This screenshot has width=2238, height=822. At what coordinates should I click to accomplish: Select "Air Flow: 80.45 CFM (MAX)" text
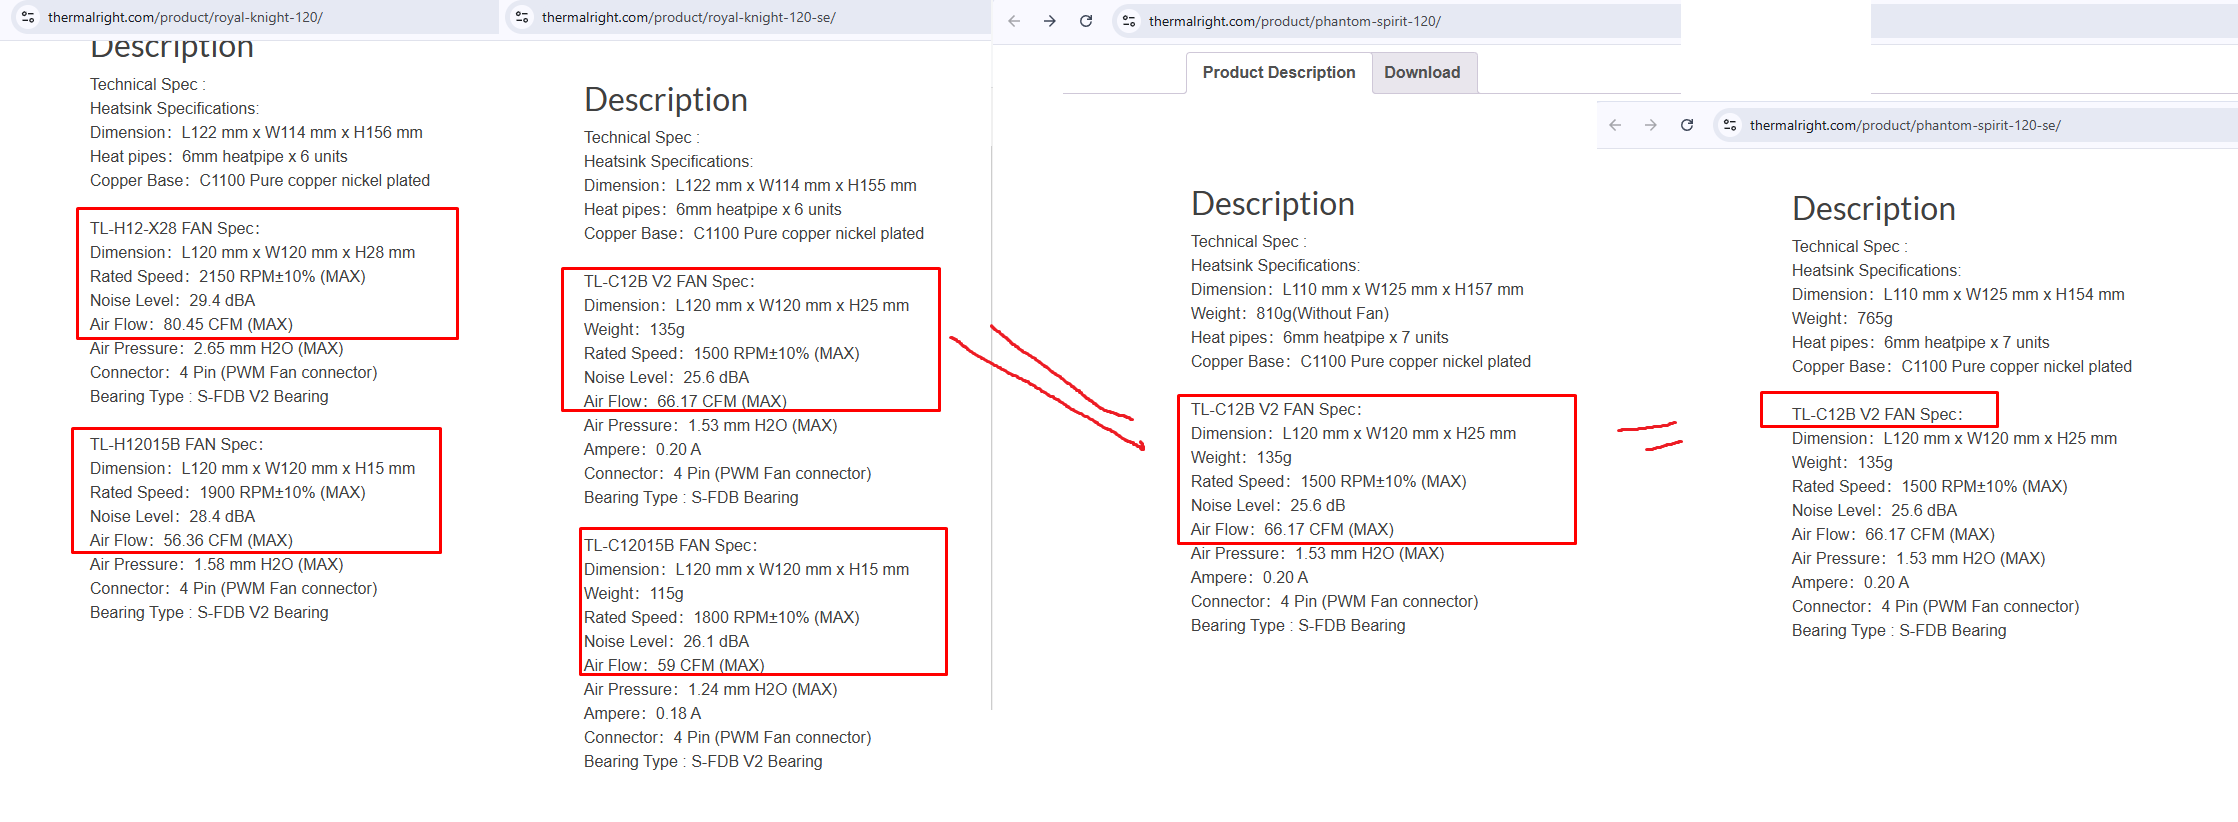coord(191,324)
